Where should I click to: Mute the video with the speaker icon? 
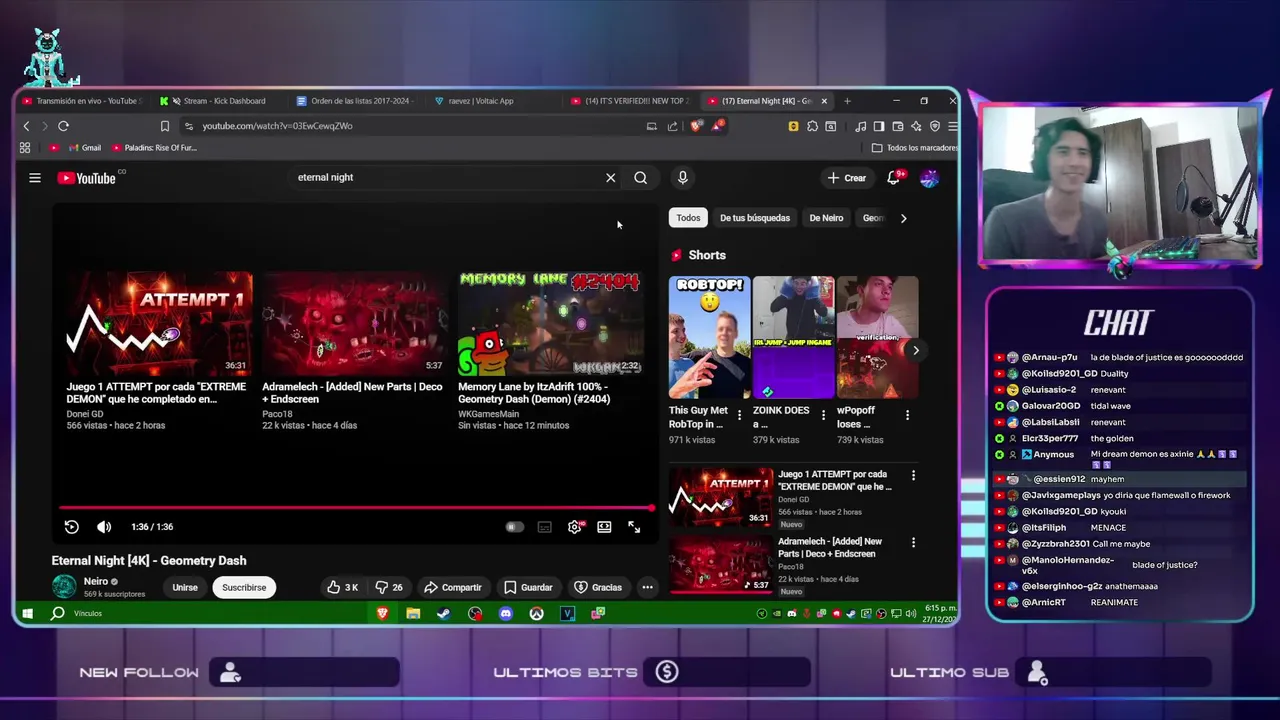tap(104, 527)
